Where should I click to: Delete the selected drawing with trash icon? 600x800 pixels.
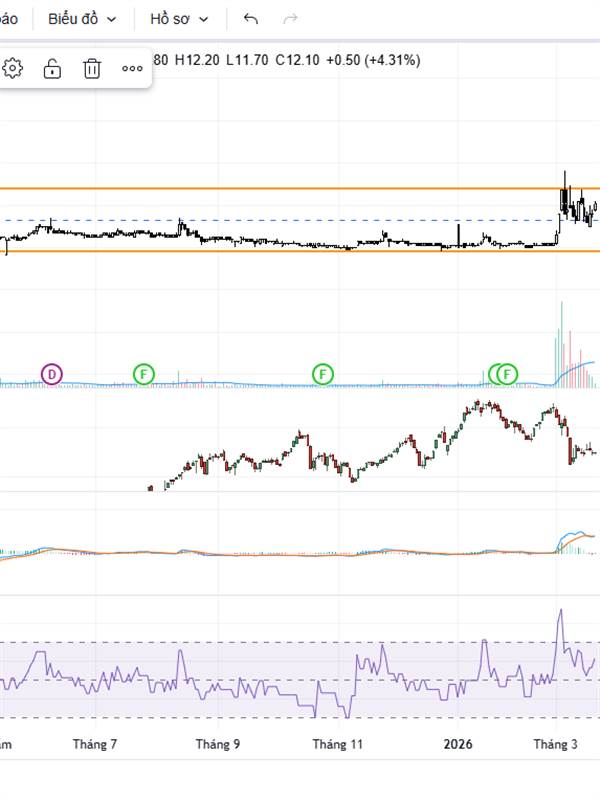[x=92, y=68]
